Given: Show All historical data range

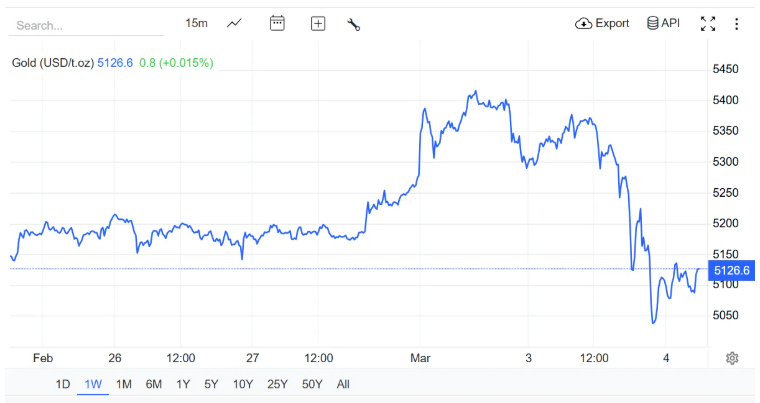Looking at the screenshot, I should pyautogui.click(x=343, y=384).
